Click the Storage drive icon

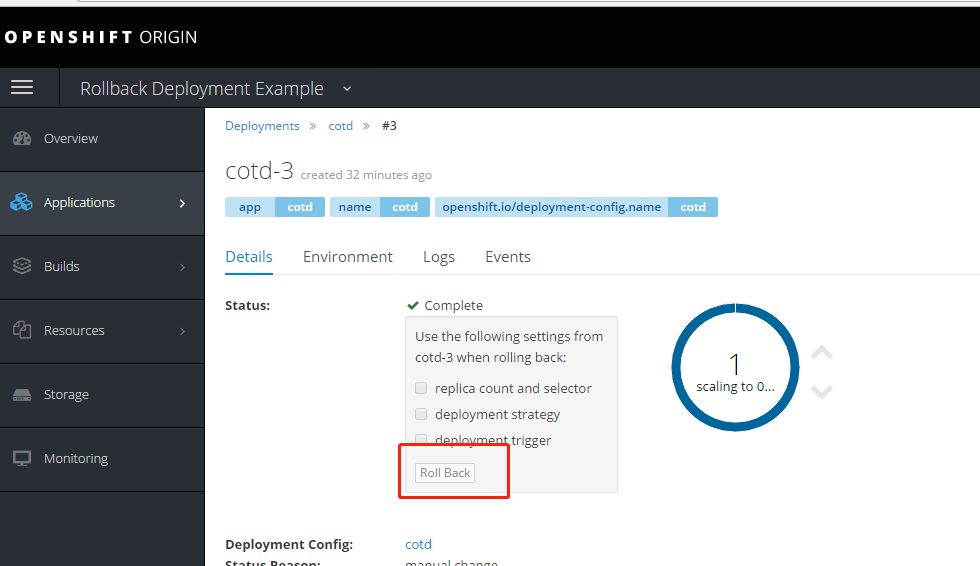pyautogui.click(x=22, y=395)
